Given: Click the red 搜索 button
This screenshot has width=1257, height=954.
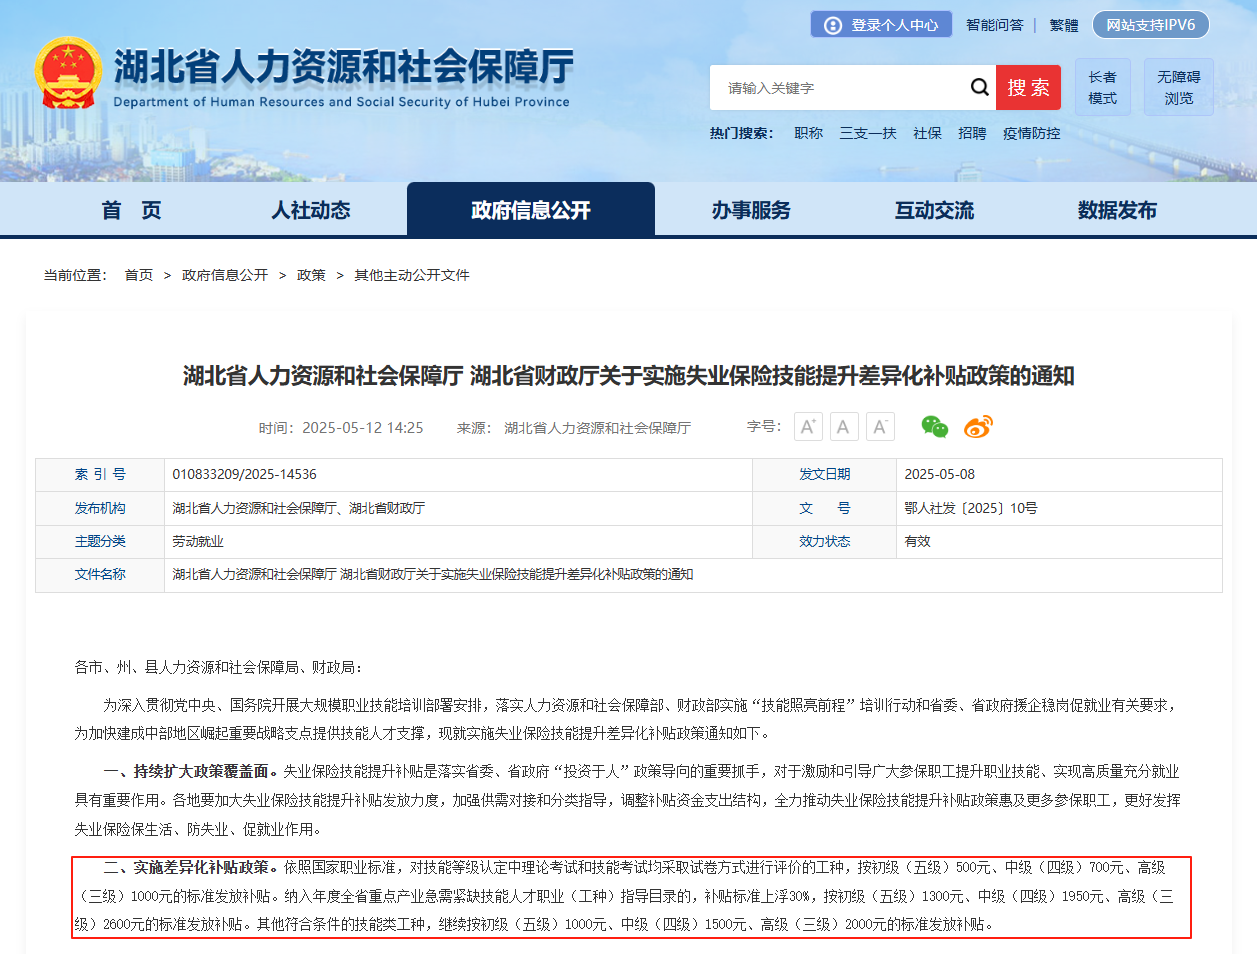Looking at the screenshot, I should [1028, 88].
